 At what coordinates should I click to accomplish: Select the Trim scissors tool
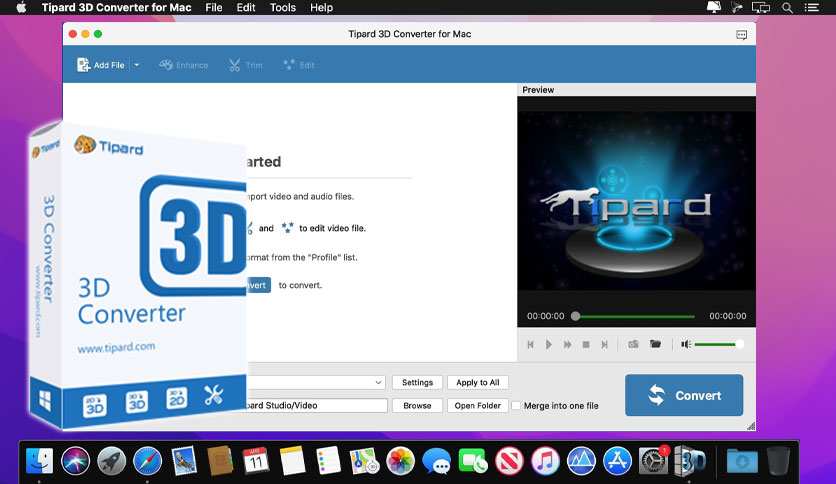(246, 65)
